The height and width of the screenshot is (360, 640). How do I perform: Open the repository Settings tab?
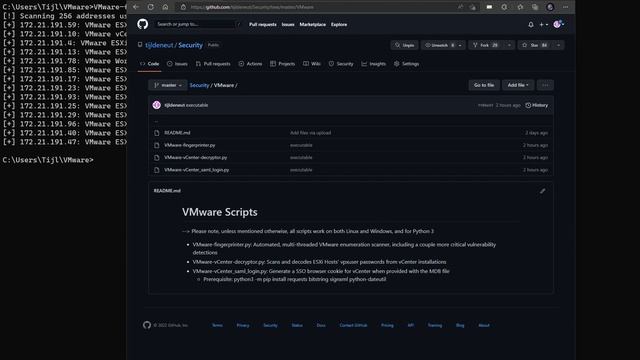[407, 64]
